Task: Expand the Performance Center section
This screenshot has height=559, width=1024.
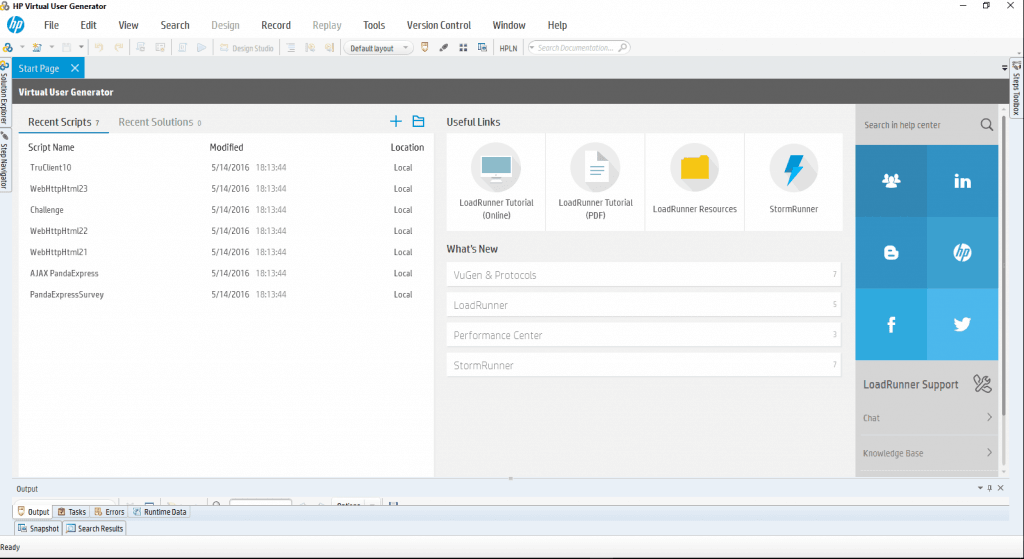Action: point(643,335)
